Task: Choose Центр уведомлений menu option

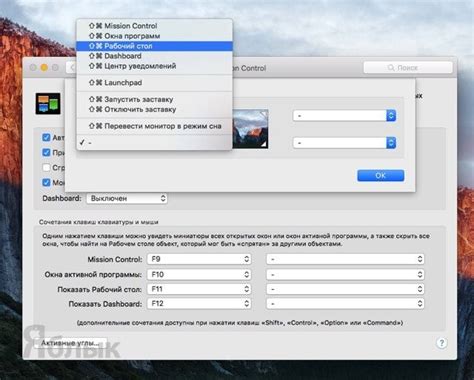Action: point(154,66)
